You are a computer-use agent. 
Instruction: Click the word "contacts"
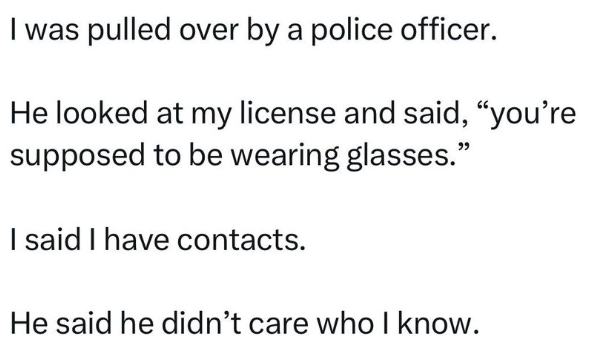click(241, 240)
